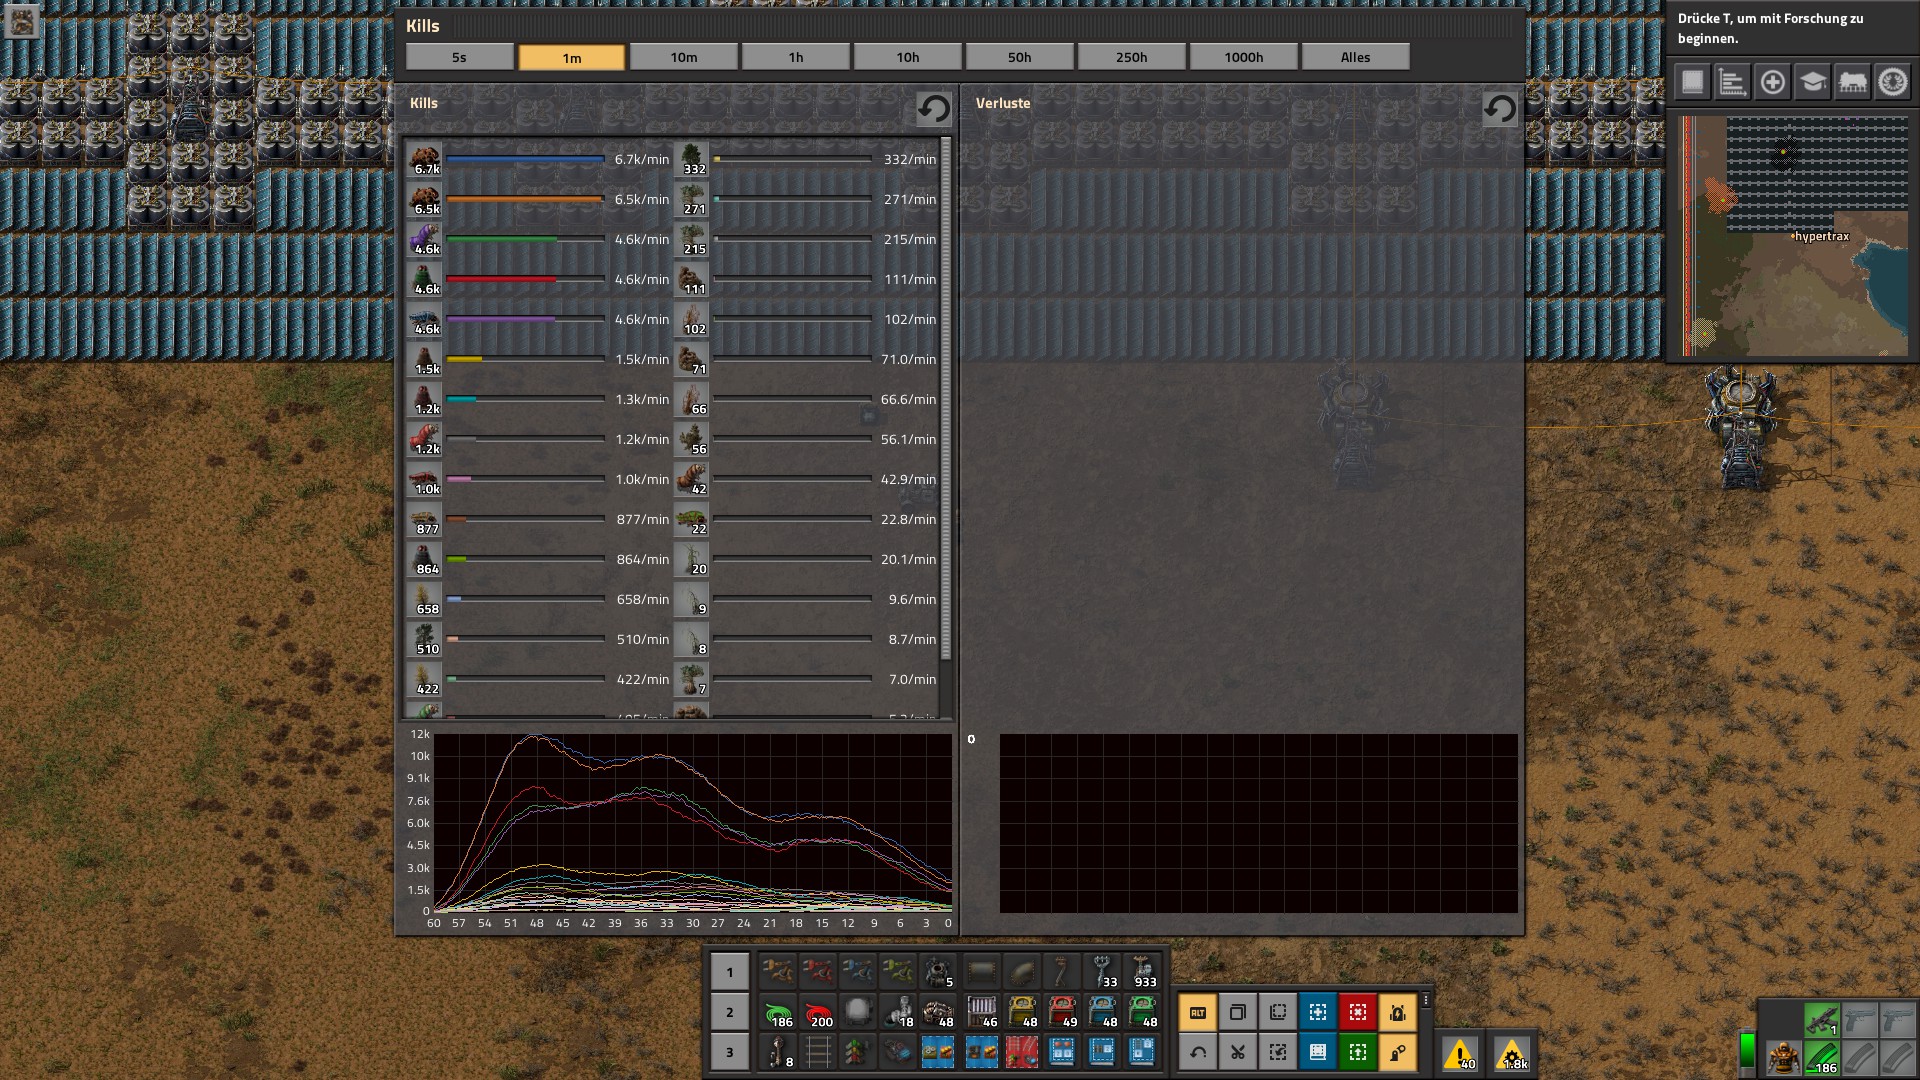1920x1080 pixels.
Task: Click the green 4.6k/min progress bar
Action: tap(525, 239)
